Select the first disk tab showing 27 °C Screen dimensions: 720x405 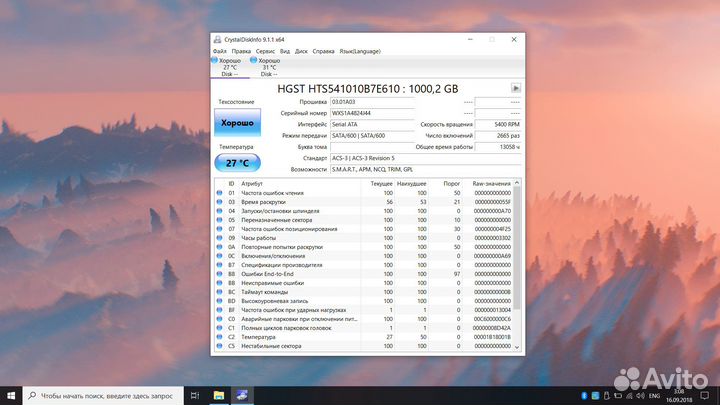pyautogui.click(x=230, y=67)
